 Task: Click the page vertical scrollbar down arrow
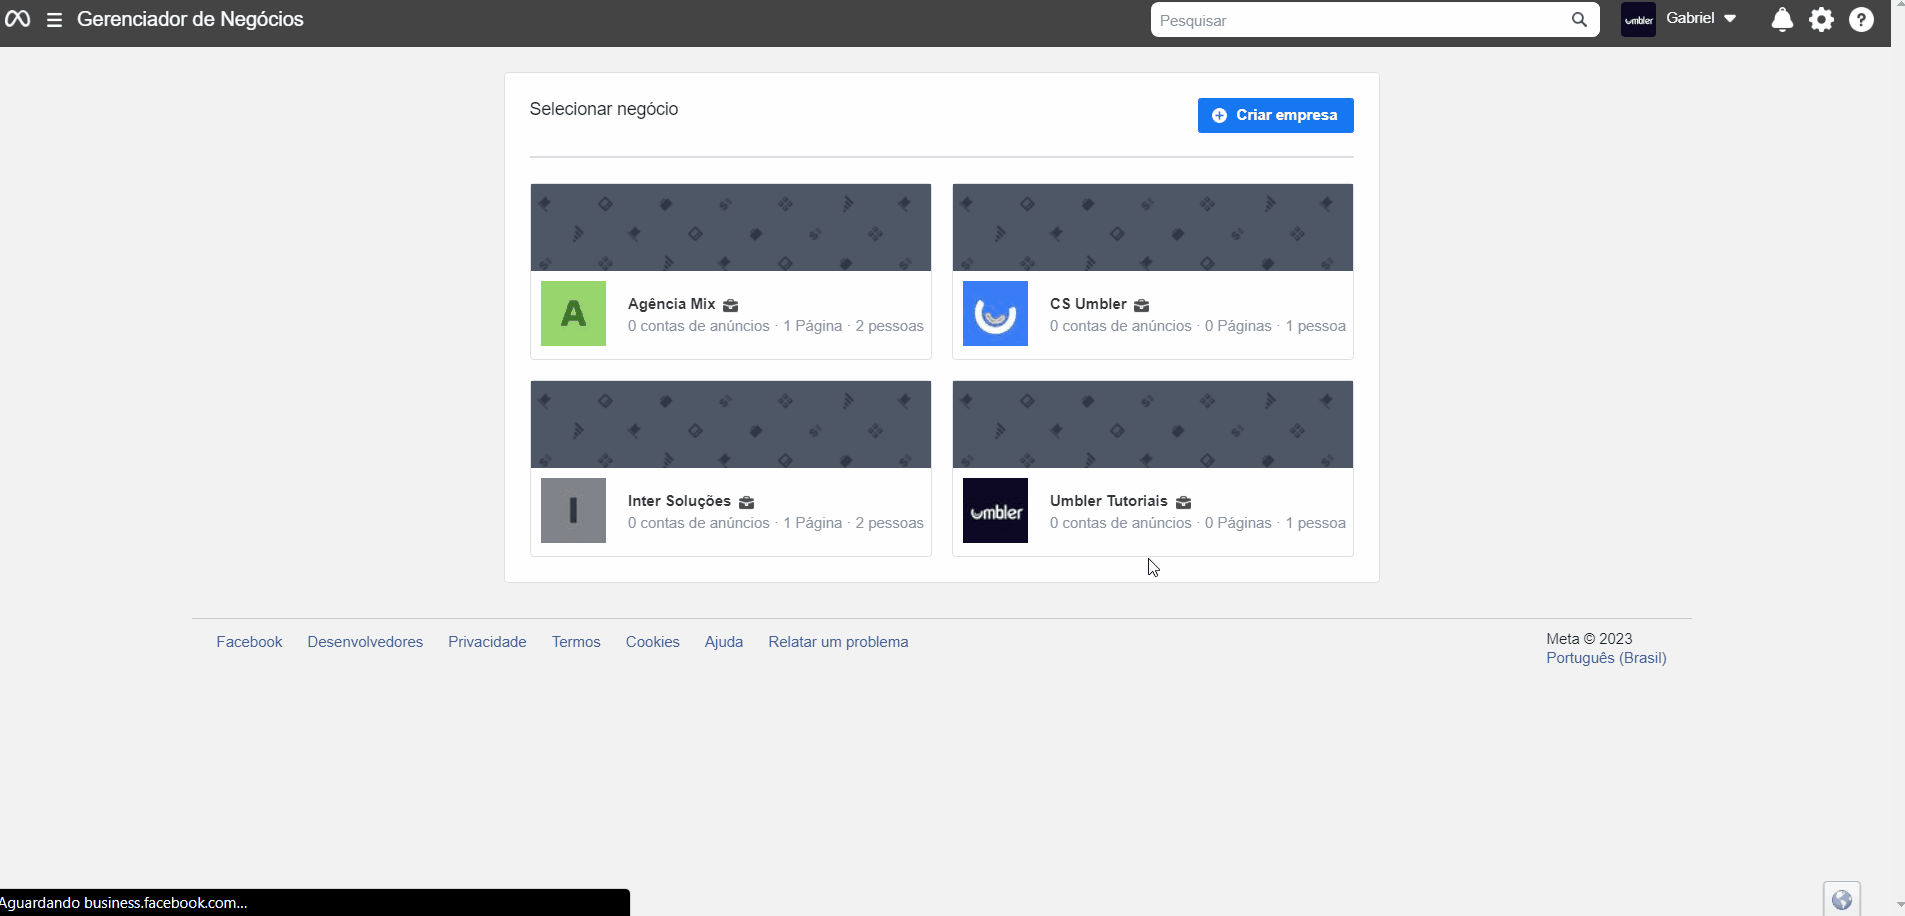(x=1899, y=906)
